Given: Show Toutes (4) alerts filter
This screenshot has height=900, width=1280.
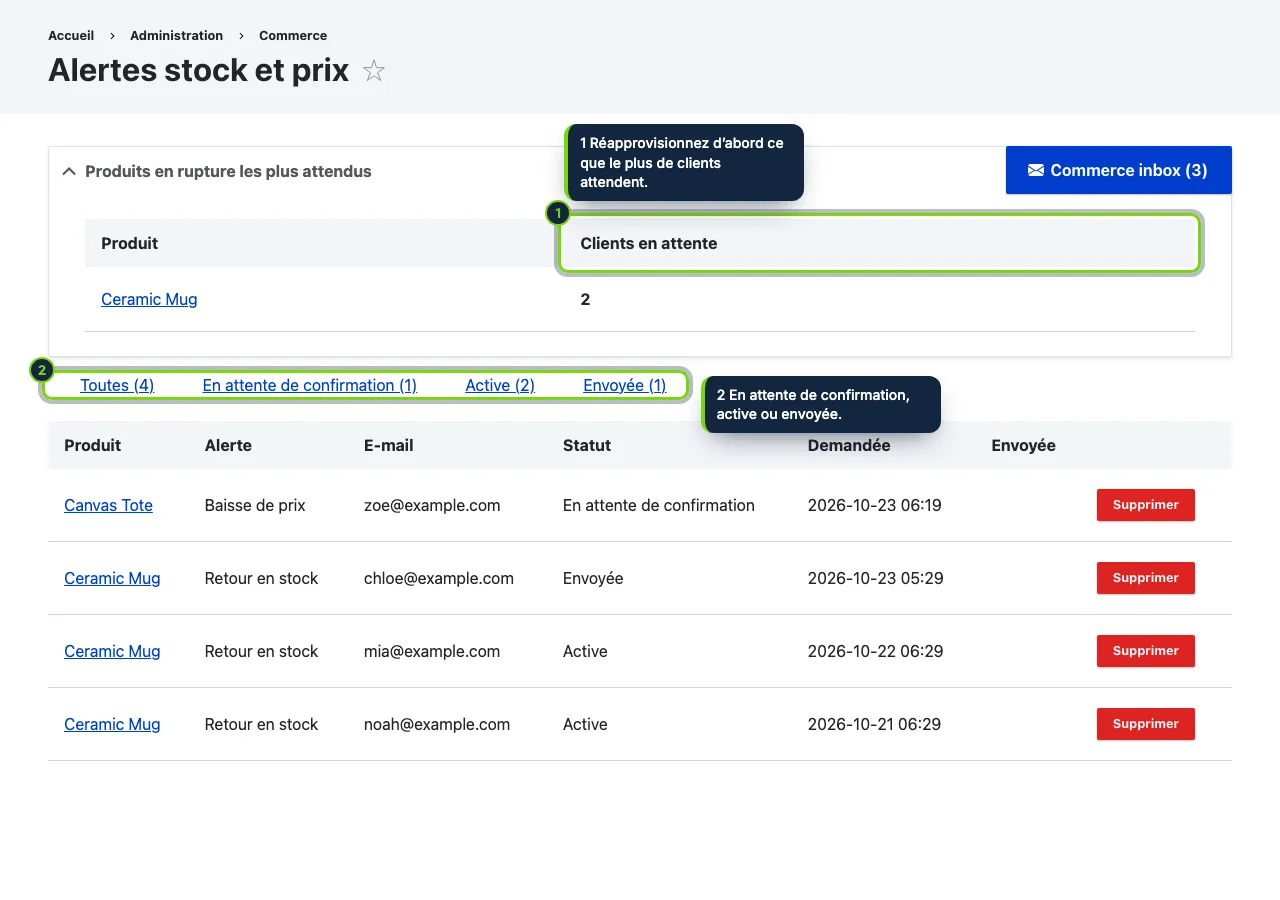Looking at the screenshot, I should click(117, 385).
